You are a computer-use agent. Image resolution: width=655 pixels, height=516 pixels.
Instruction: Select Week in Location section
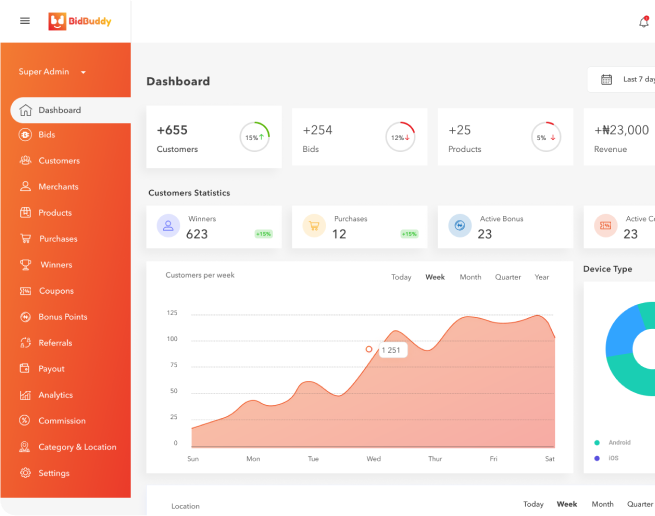(x=567, y=504)
